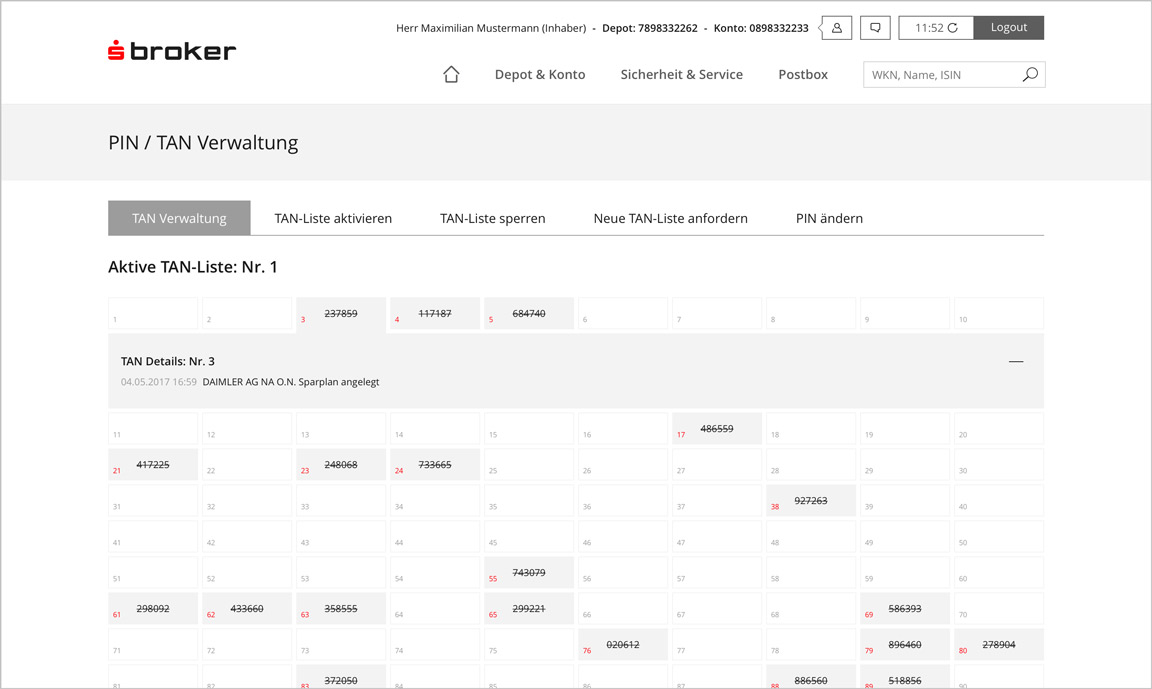The width and height of the screenshot is (1152, 689).
Task: Click the Aktive TAN-Liste: Nr. 1 heading
Action: tap(192, 267)
